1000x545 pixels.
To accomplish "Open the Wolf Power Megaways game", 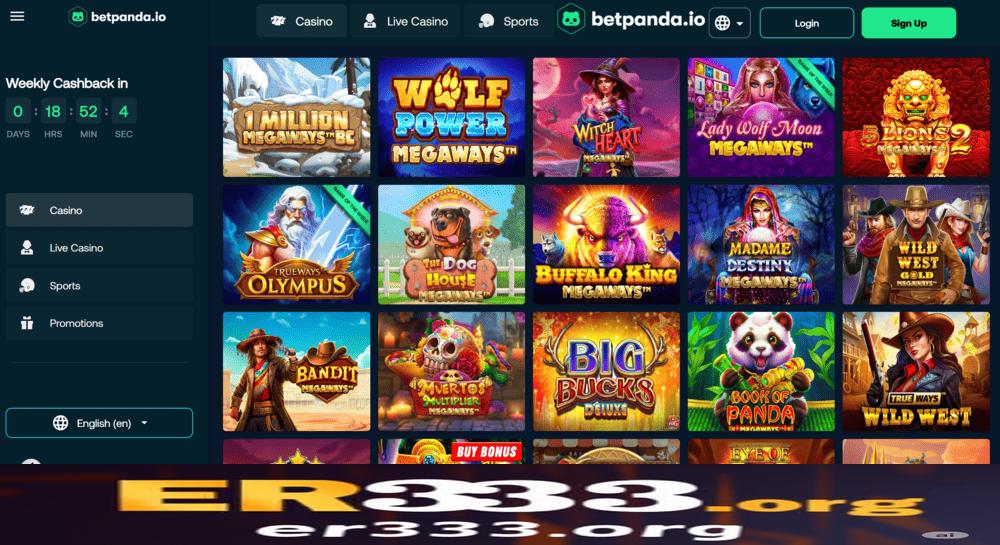I will coord(451,117).
